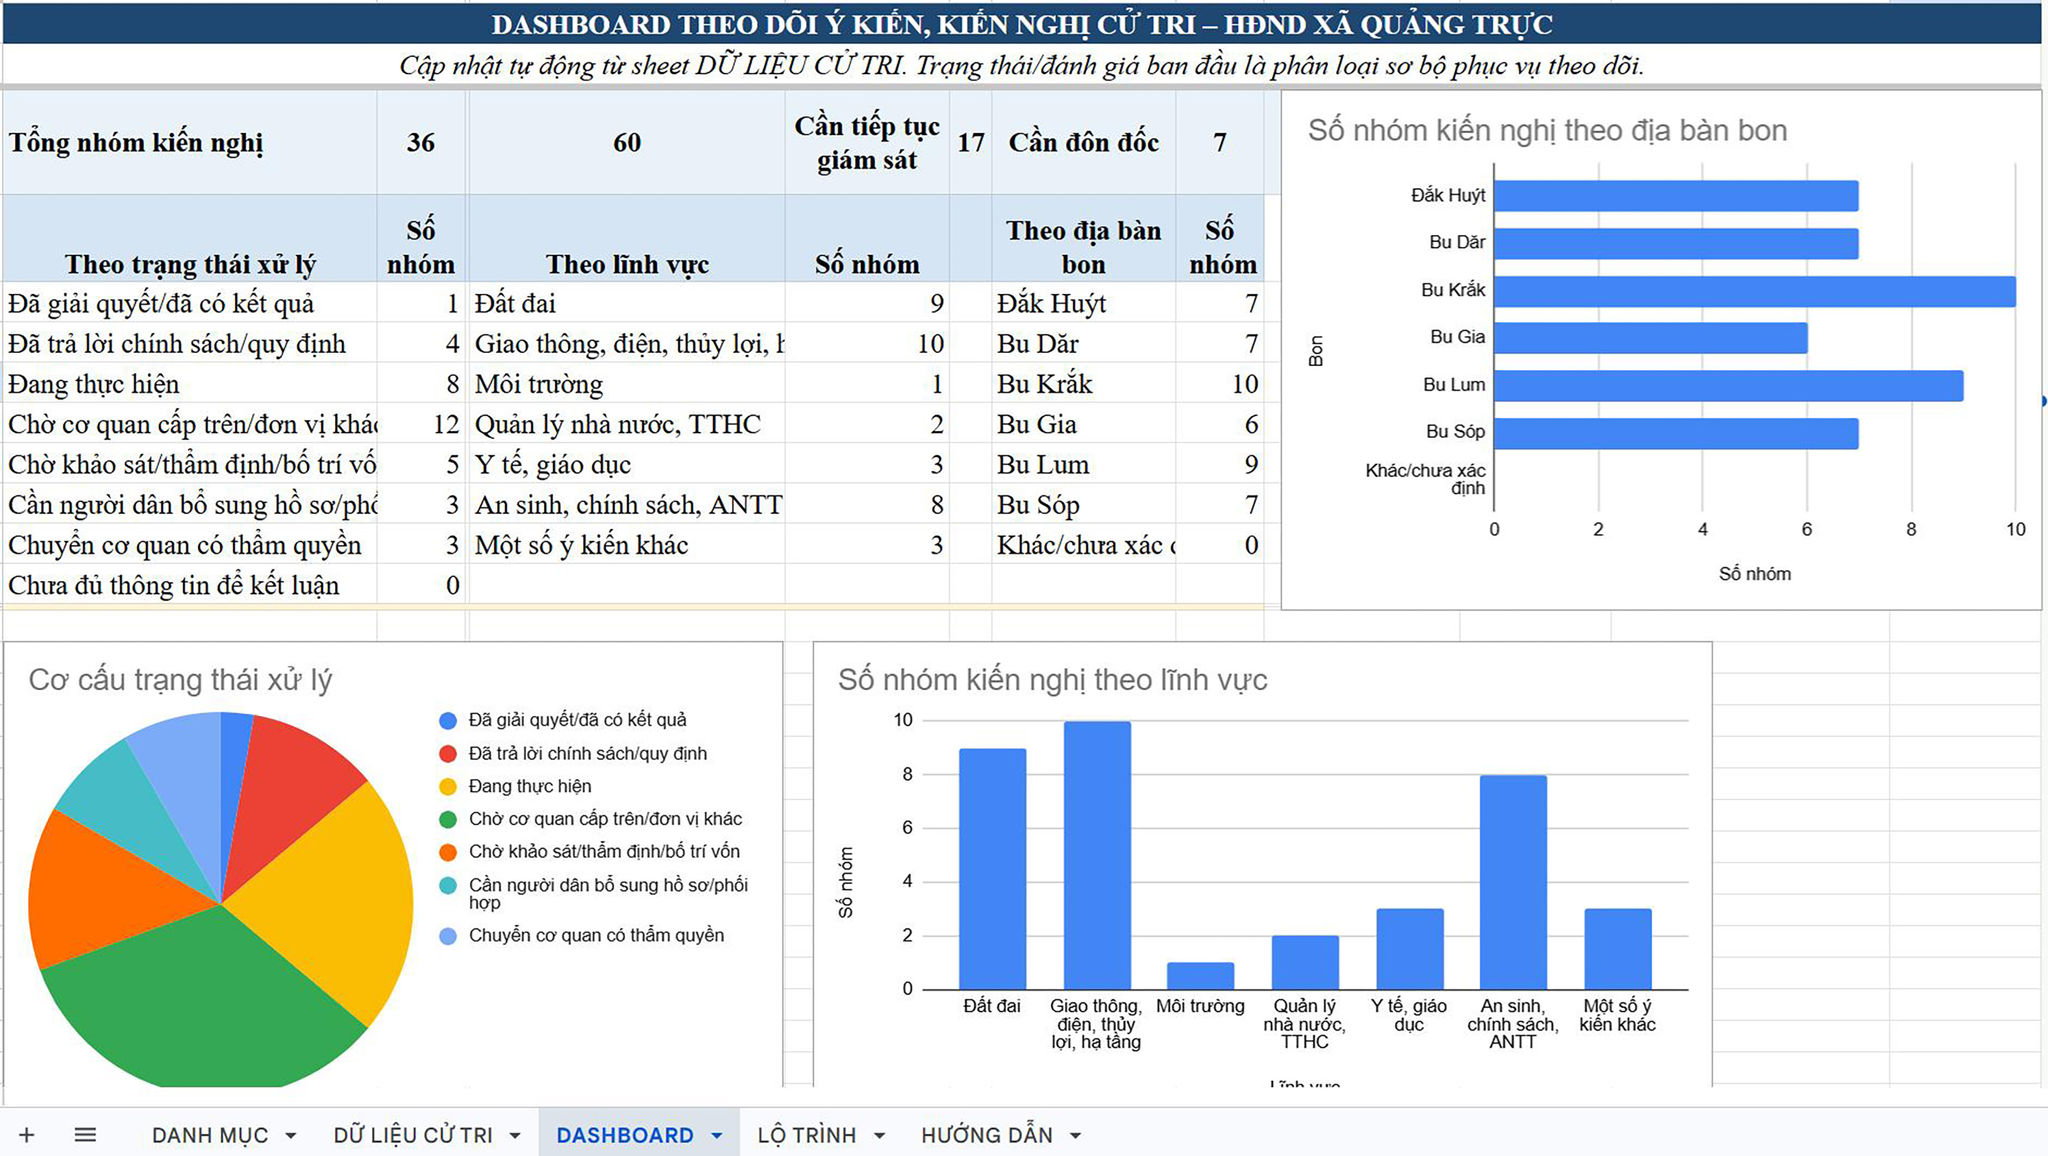Click the light blue legend dot Chuyển cơ quan
2048x1156 pixels.
(x=448, y=936)
